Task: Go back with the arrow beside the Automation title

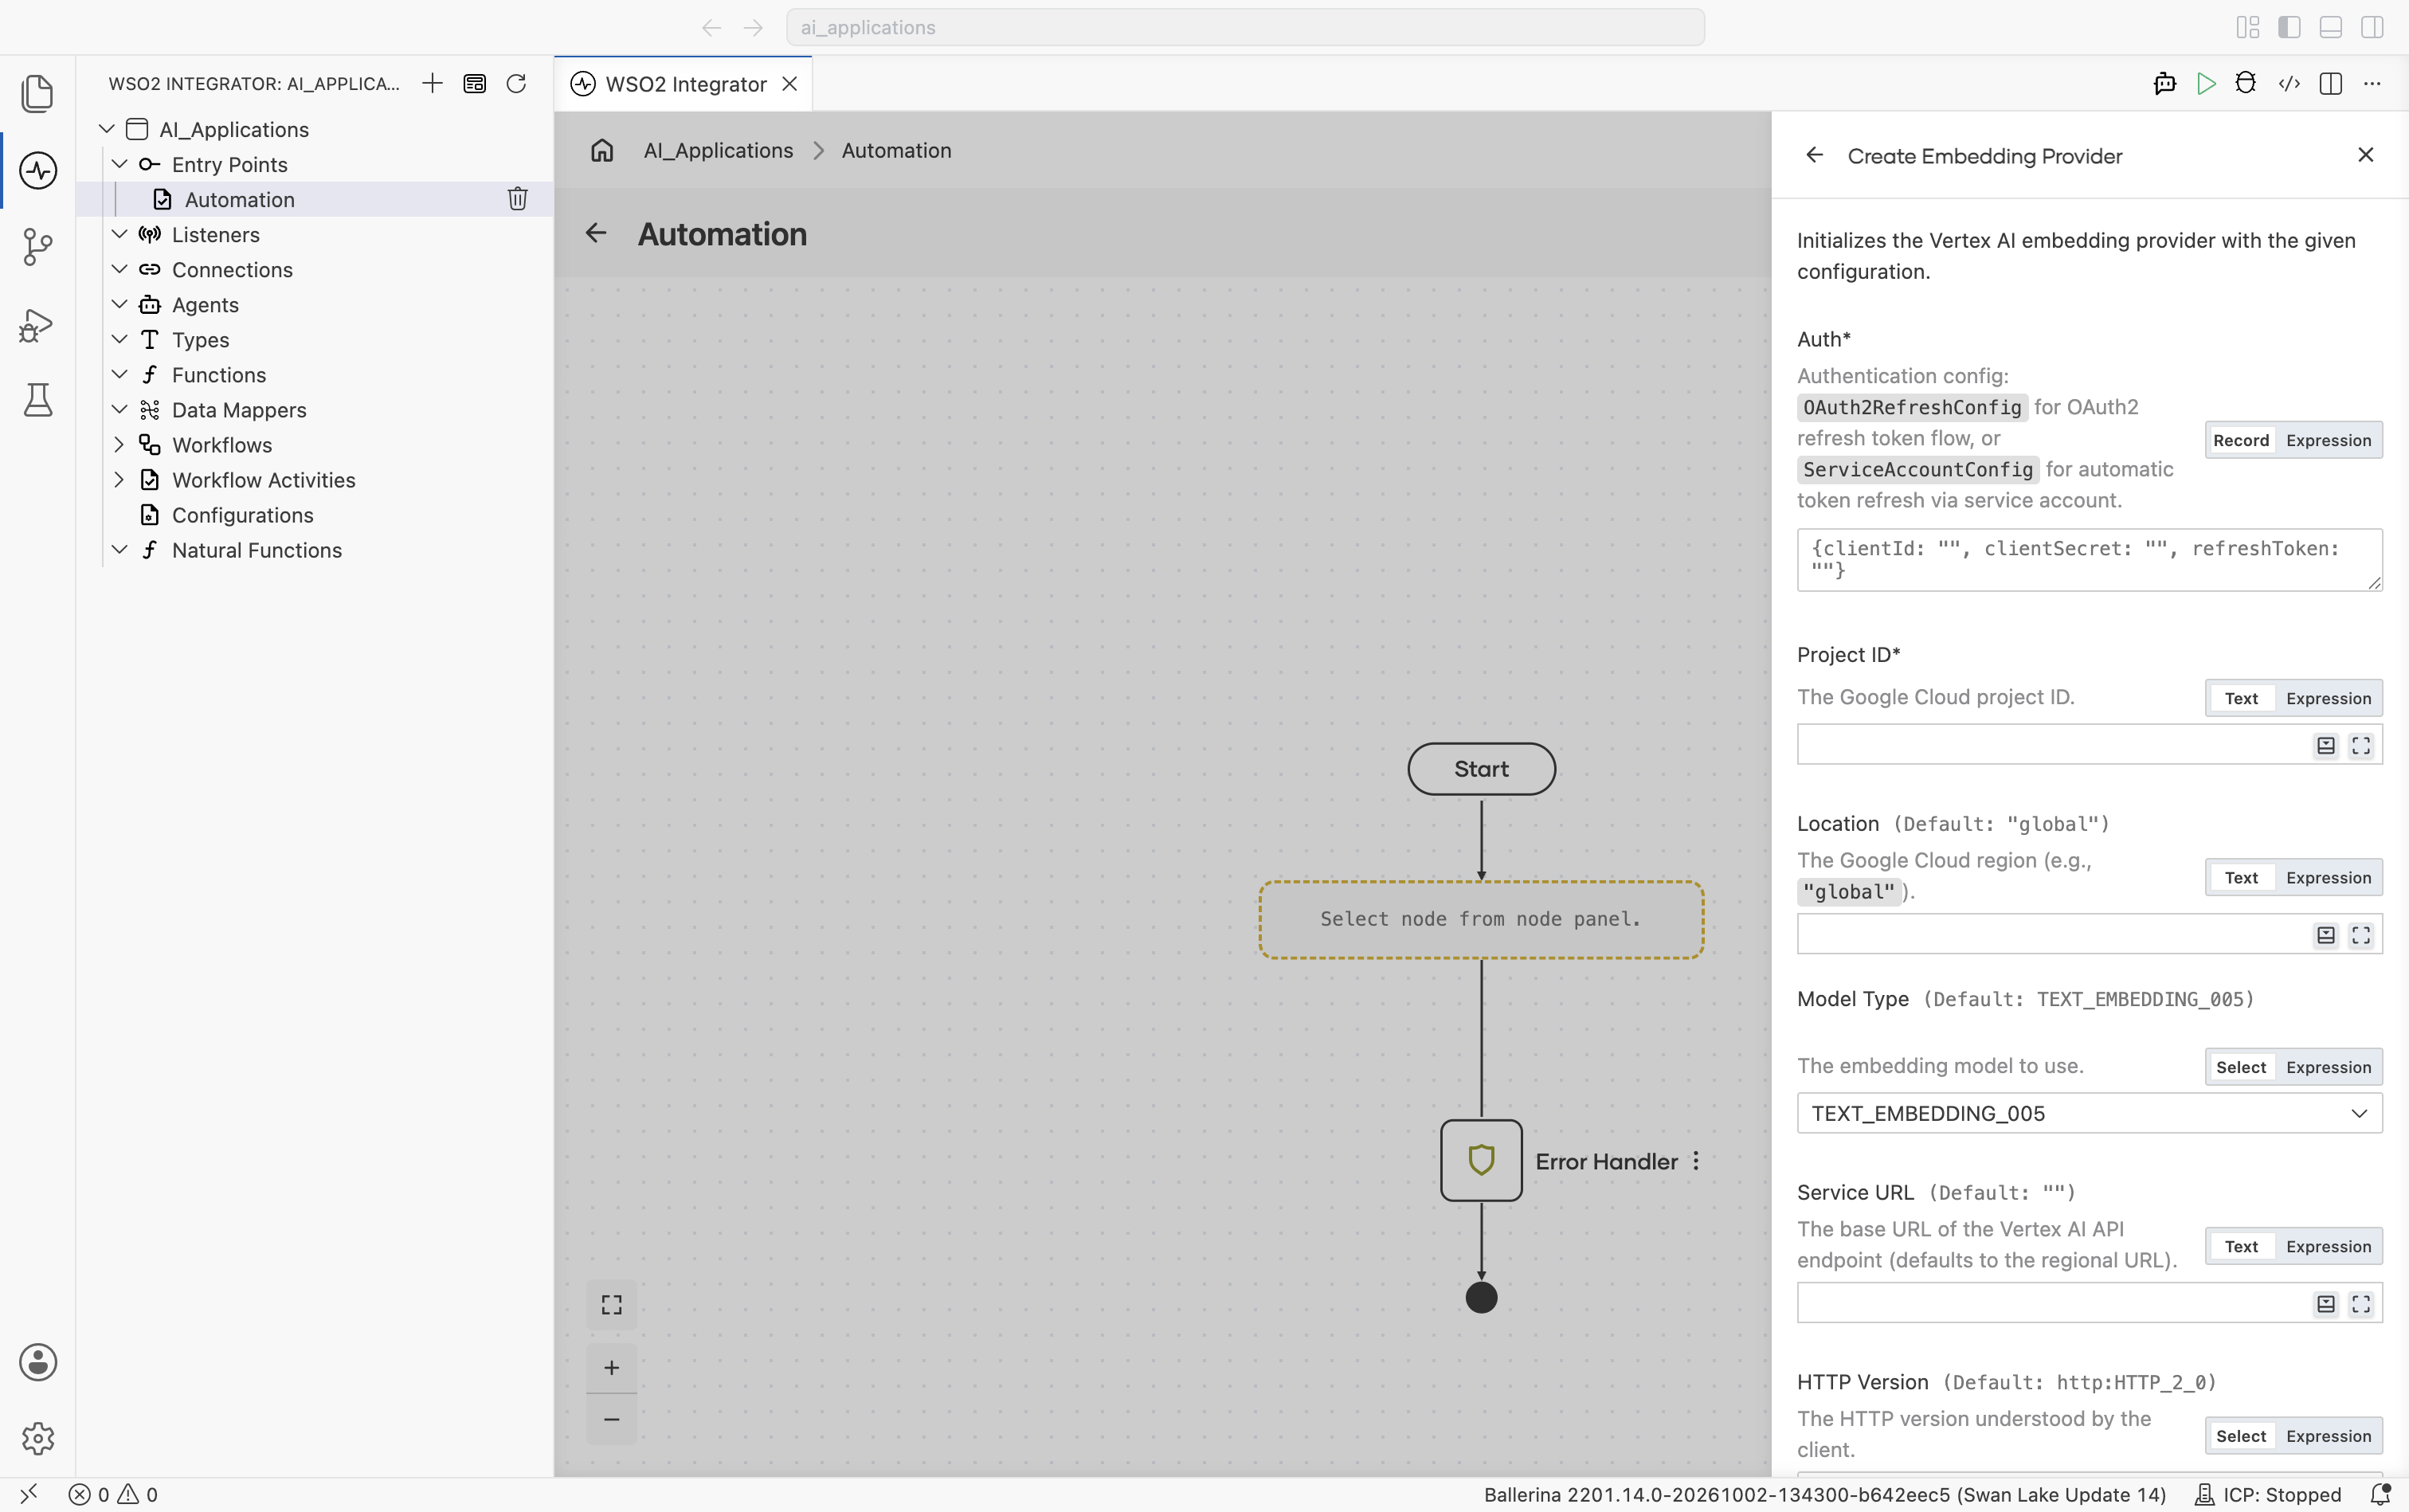Action: [x=596, y=233]
